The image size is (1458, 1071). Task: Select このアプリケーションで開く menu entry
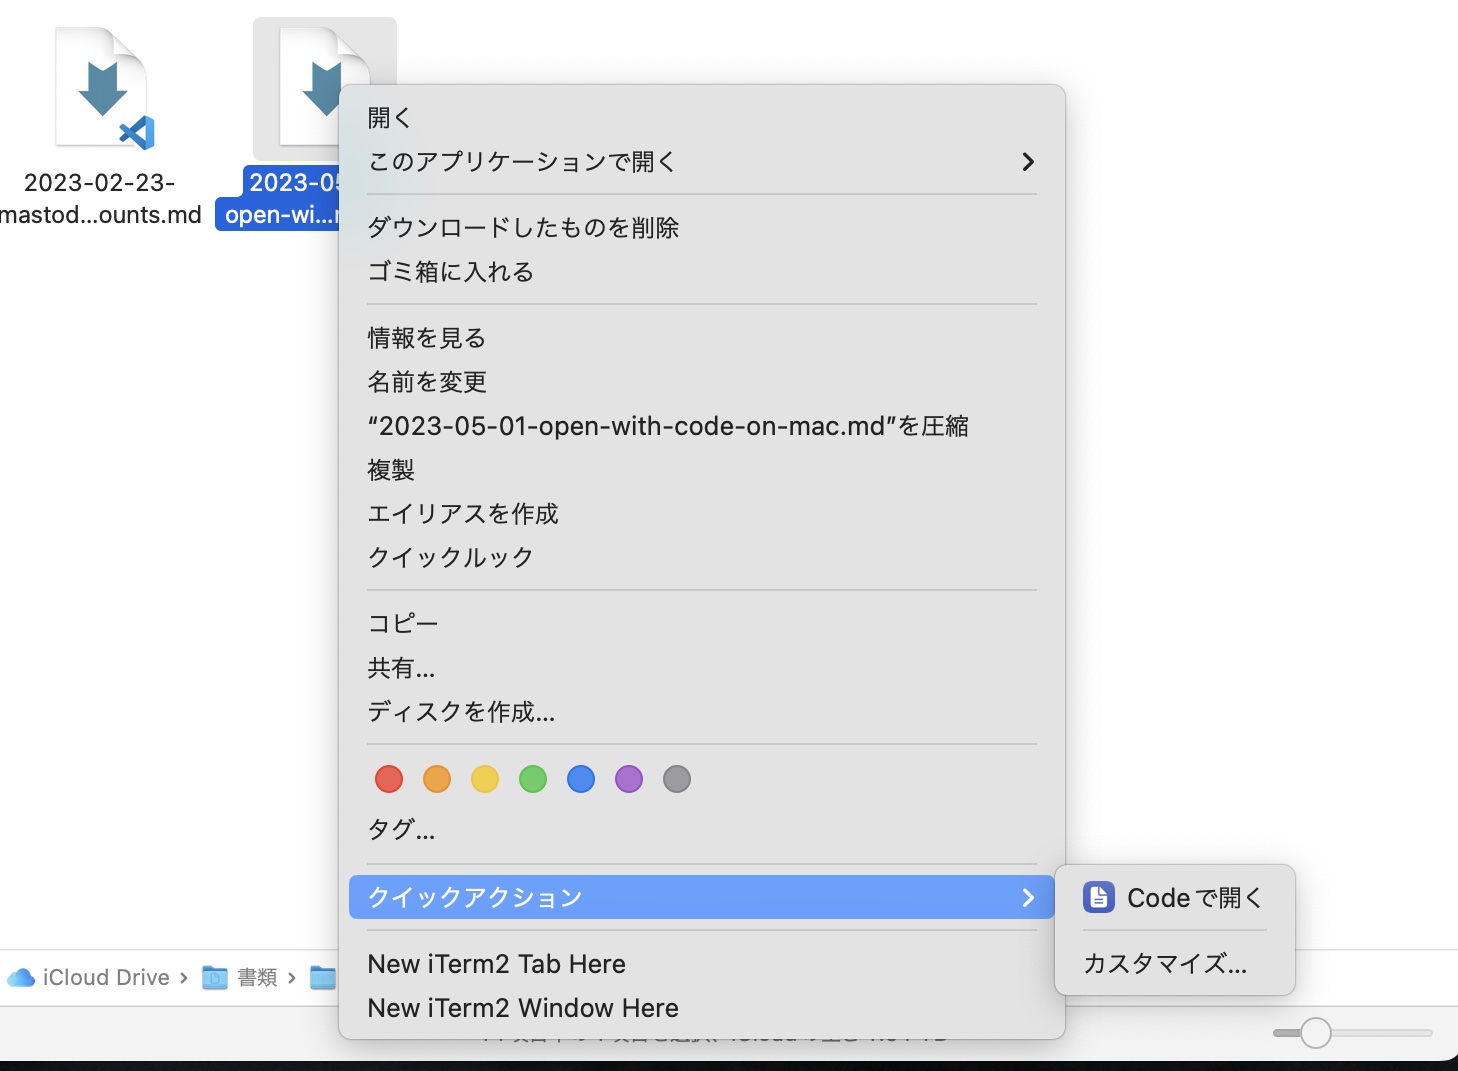pyautogui.click(x=701, y=161)
